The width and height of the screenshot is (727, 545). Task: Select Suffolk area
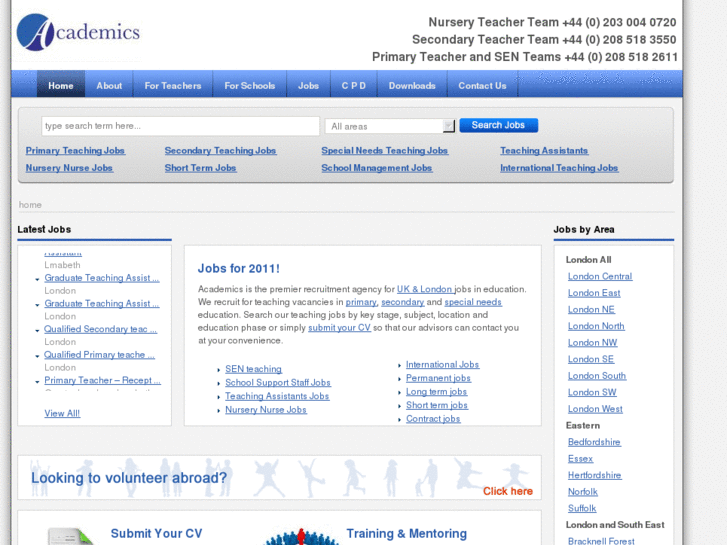[582, 508]
